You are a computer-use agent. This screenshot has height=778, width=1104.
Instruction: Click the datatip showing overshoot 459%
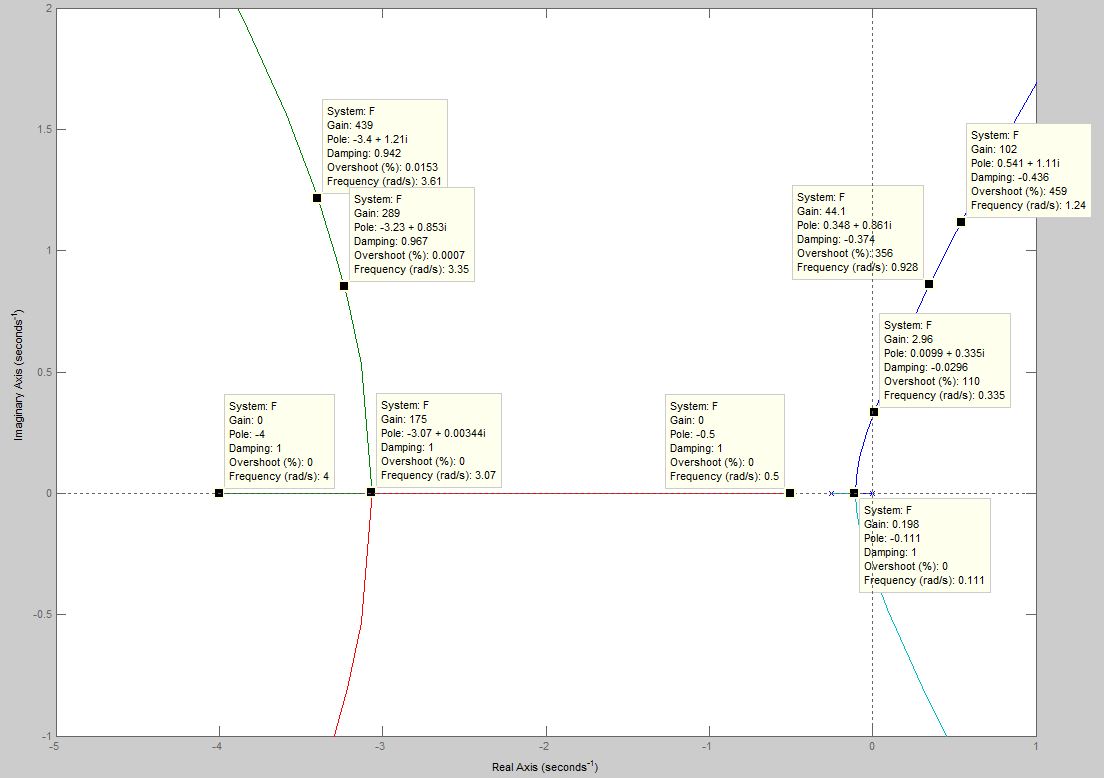[1028, 170]
